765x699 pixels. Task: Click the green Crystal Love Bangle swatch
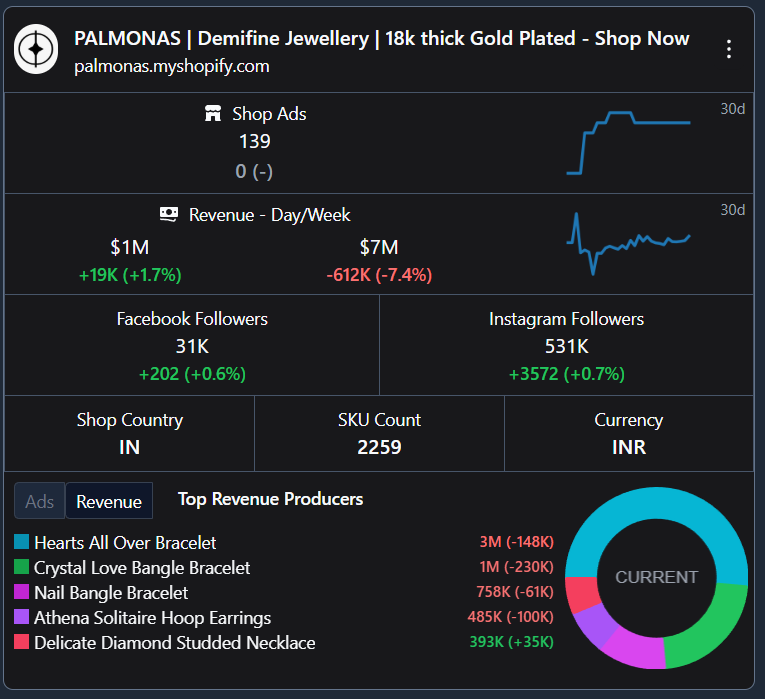click(21, 567)
